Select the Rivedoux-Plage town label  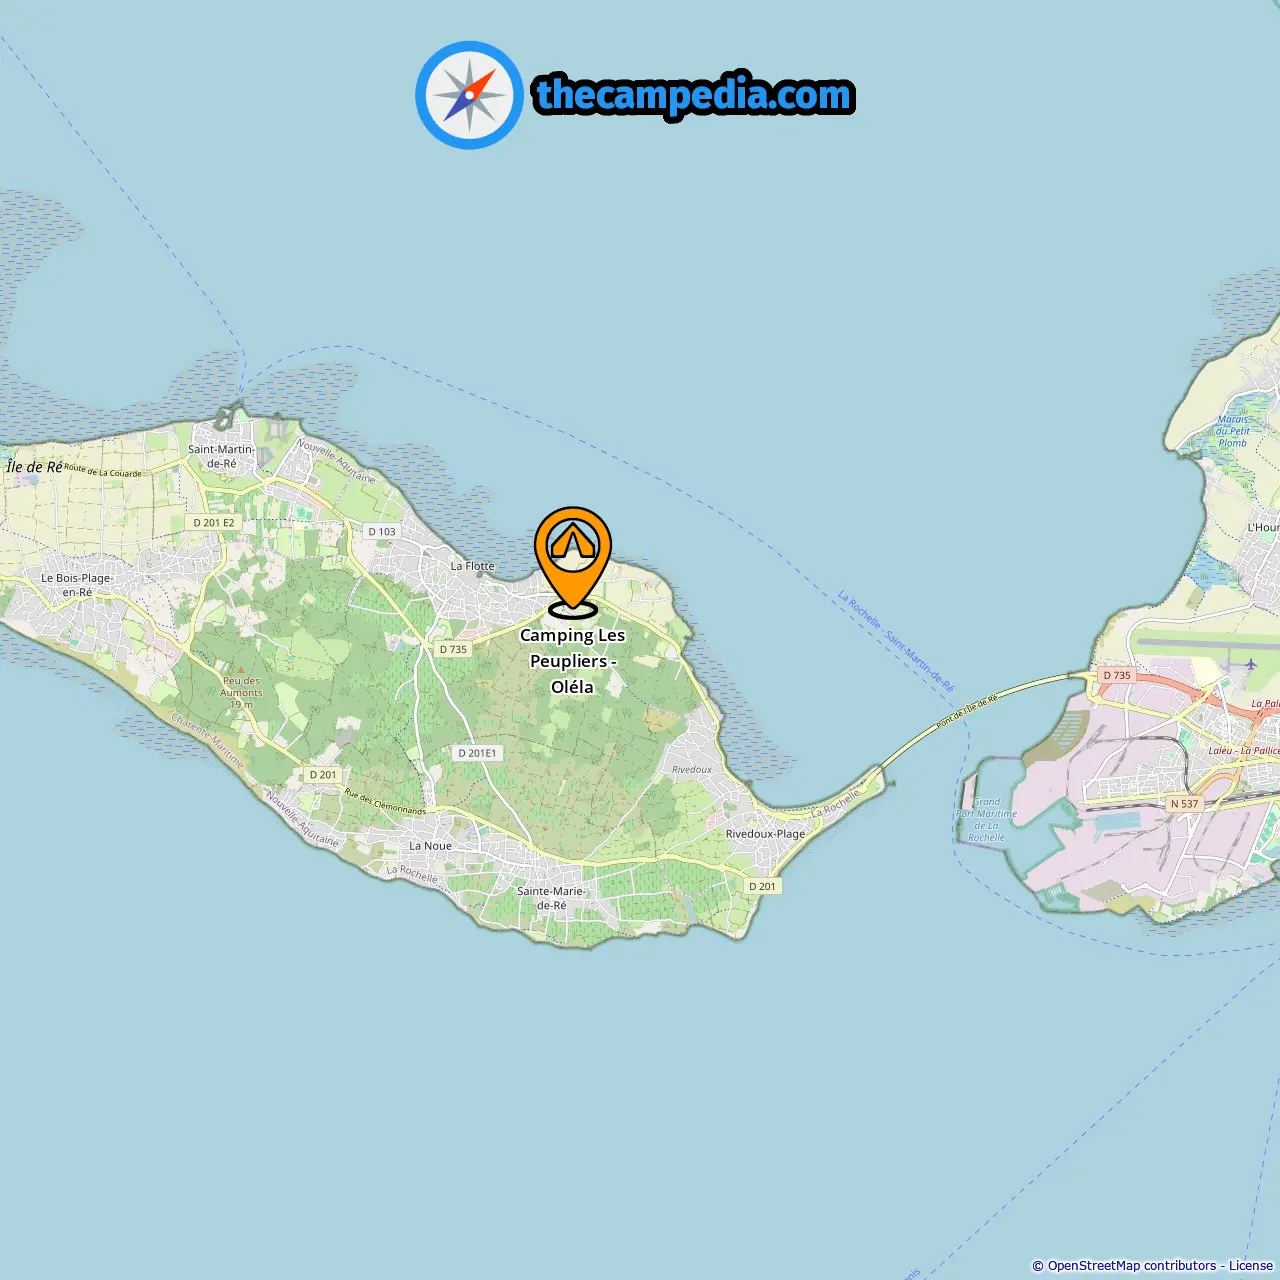pos(765,833)
